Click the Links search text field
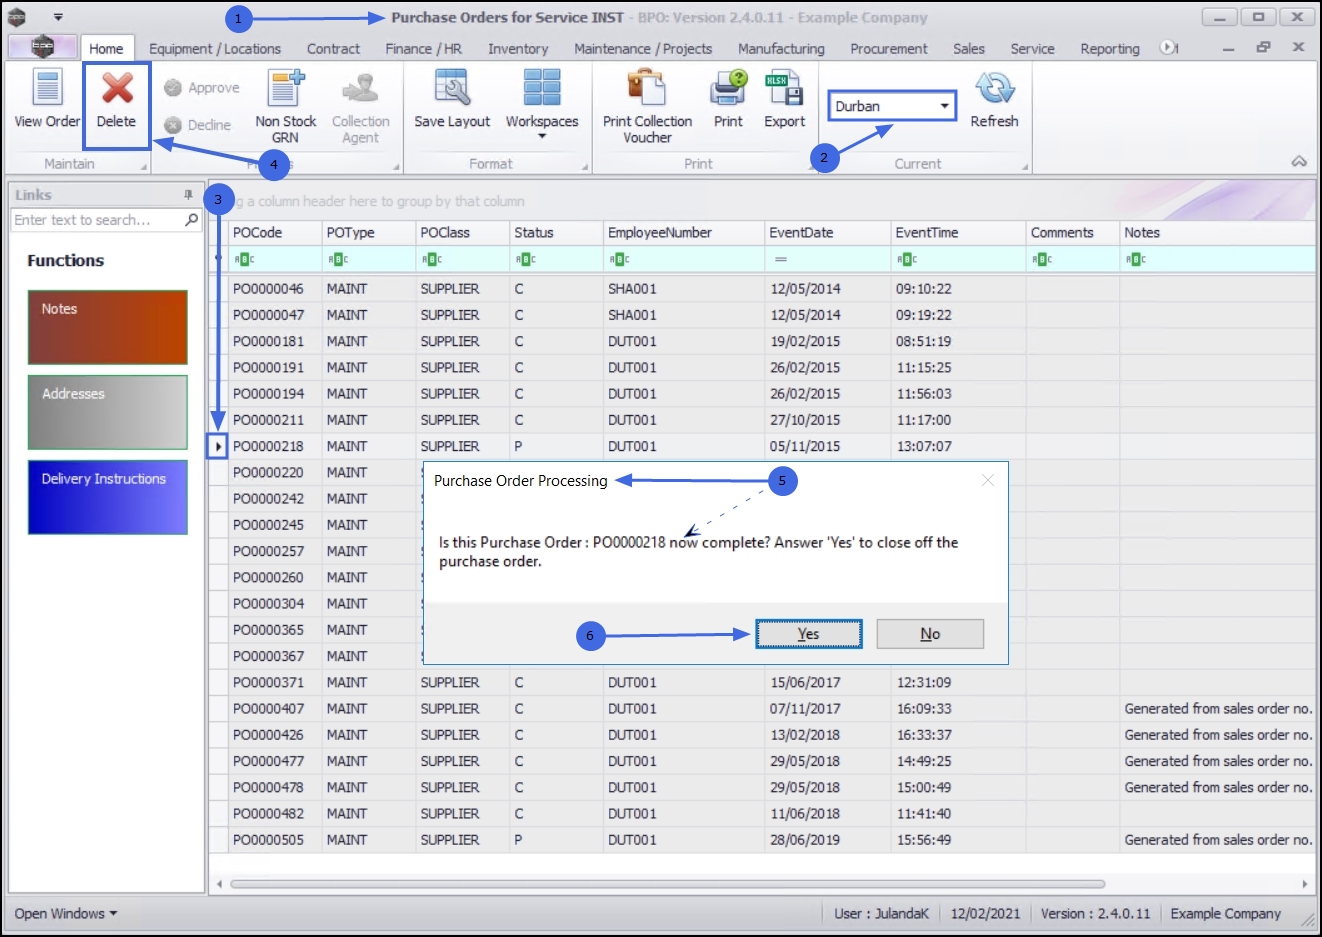The width and height of the screenshot is (1322, 937). [96, 220]
